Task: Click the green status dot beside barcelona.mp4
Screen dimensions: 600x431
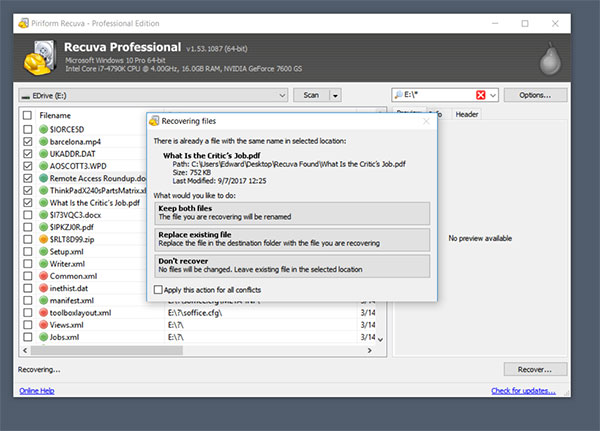Action: pyautogui.click(x=42, y=141)
